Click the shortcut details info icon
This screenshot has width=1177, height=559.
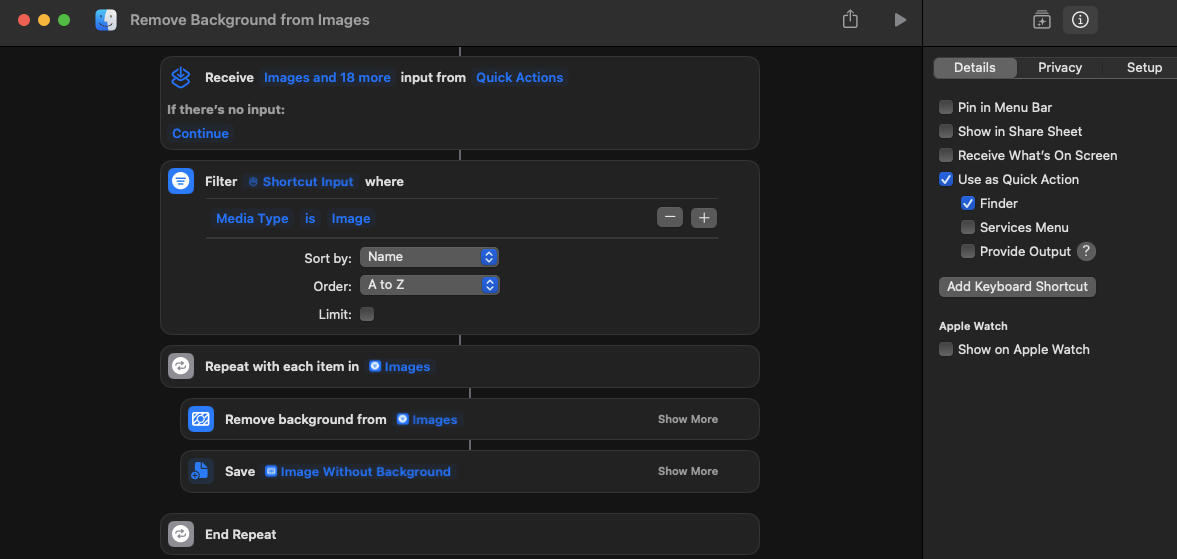pyautogui.click(x=1080, y=20)
